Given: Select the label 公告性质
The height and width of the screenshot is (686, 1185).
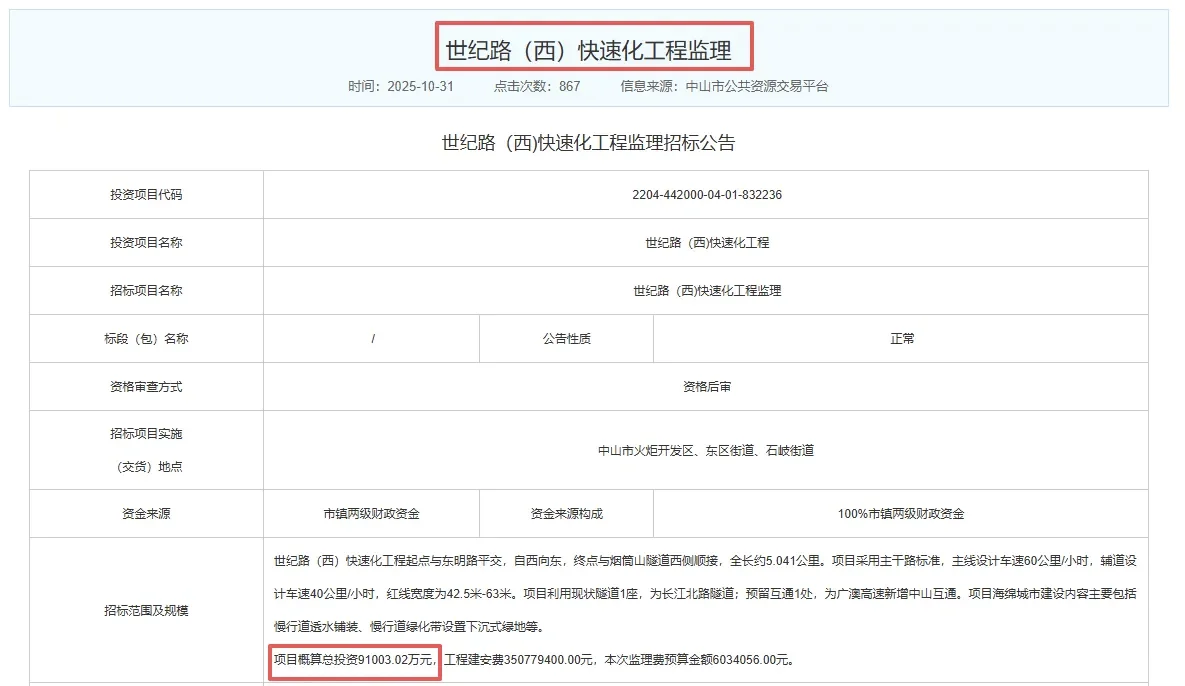Looking at the screenshot, I should tap(567, 338).
